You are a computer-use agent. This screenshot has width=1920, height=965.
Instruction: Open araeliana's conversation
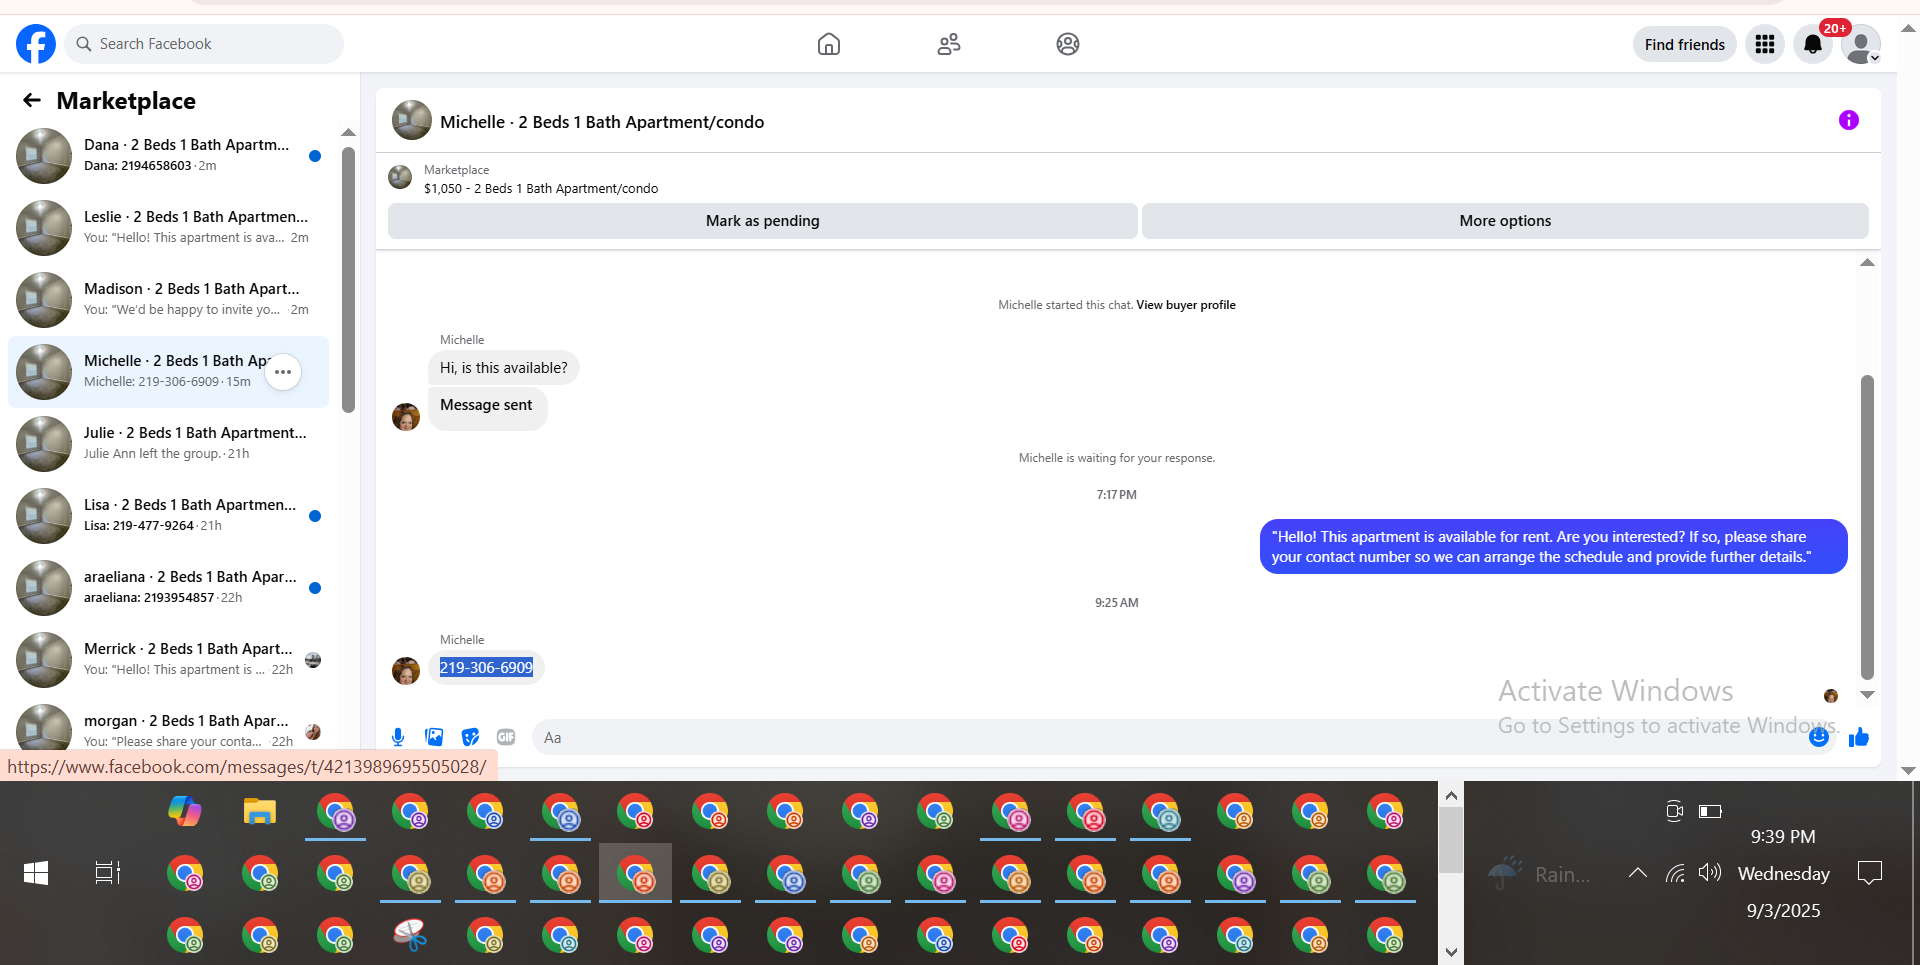[x=168, y=588]
